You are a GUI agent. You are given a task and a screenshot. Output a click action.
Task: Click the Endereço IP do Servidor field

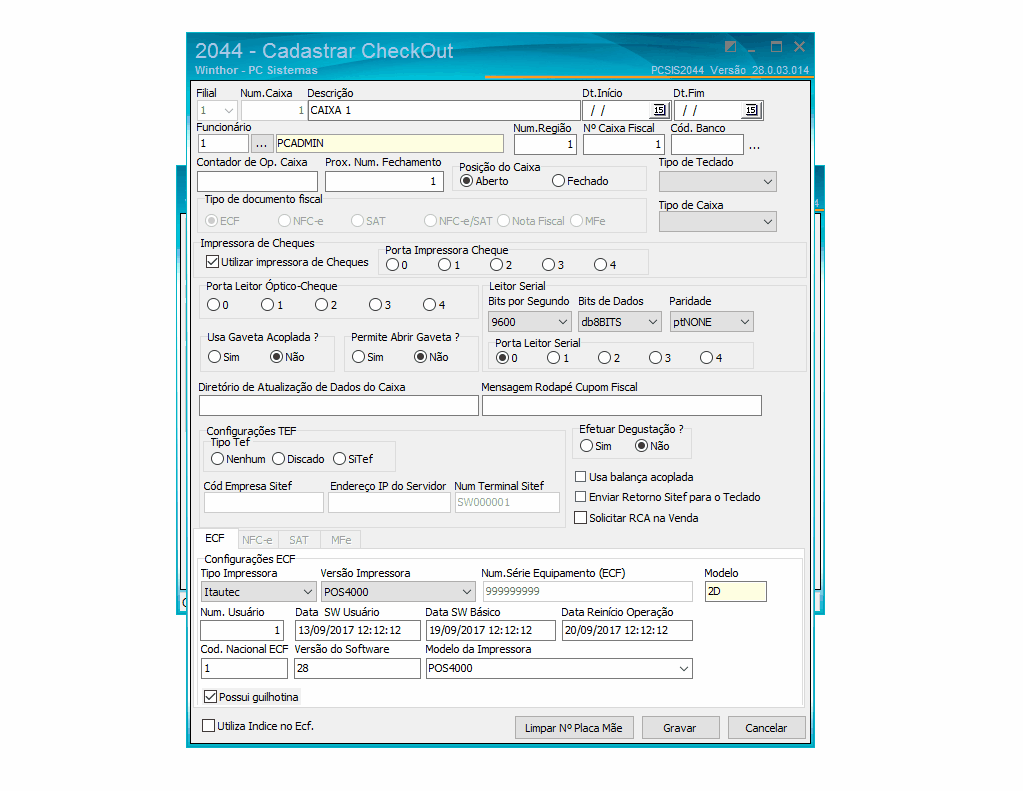[389, 503]
